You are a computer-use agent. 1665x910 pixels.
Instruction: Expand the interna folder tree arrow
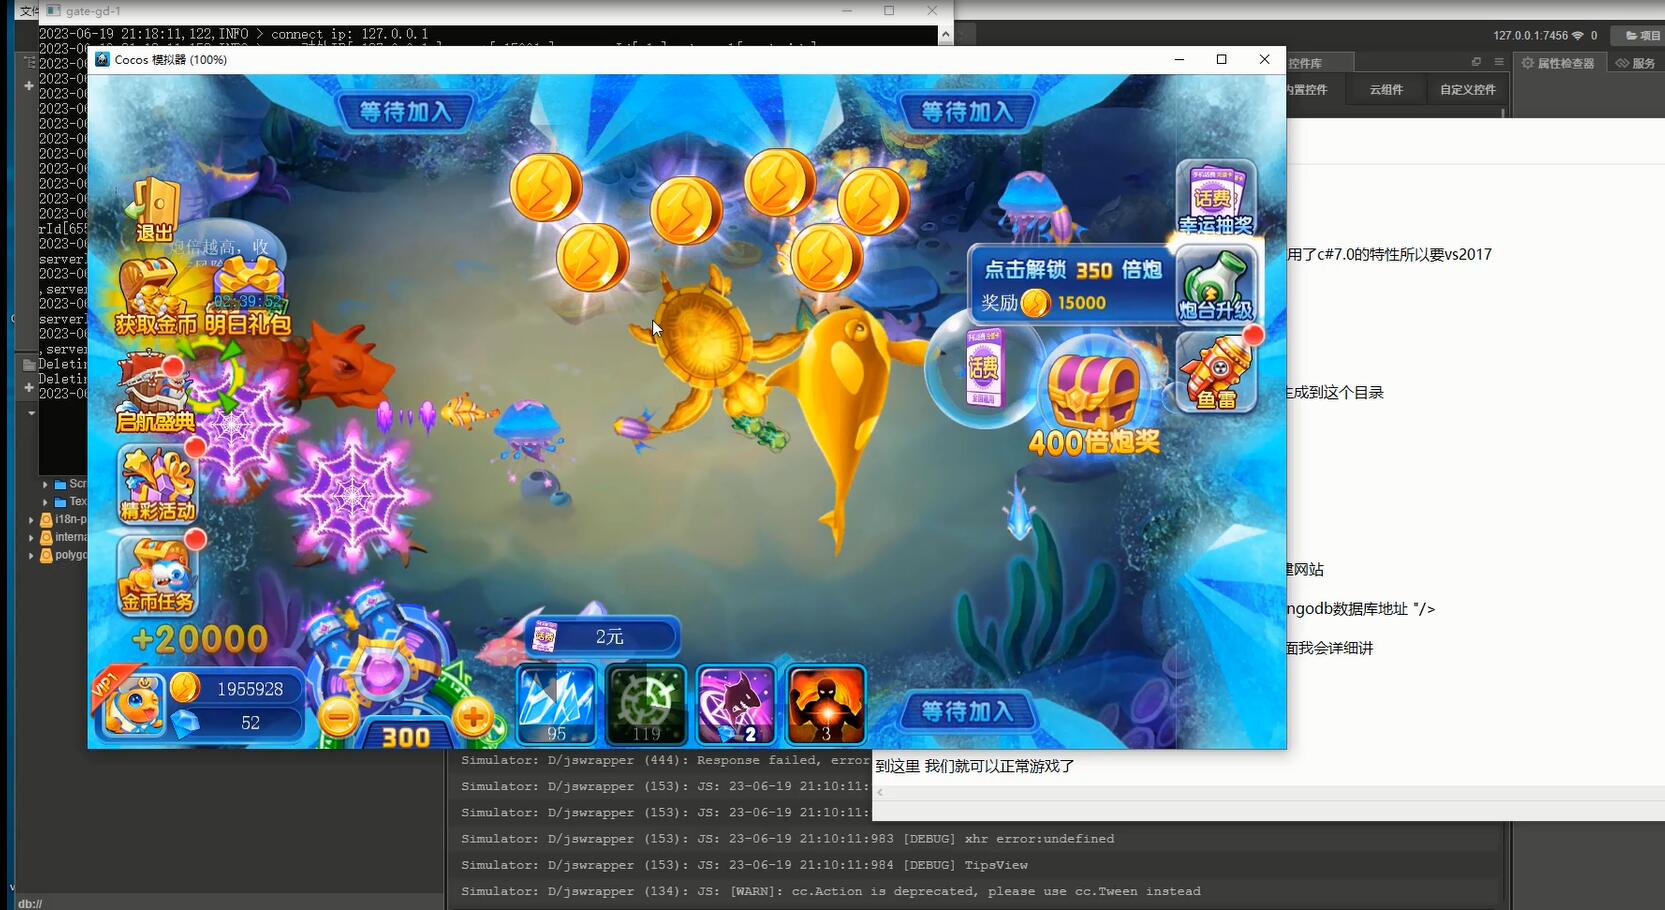pyautogui.click(x=31, y=538)
